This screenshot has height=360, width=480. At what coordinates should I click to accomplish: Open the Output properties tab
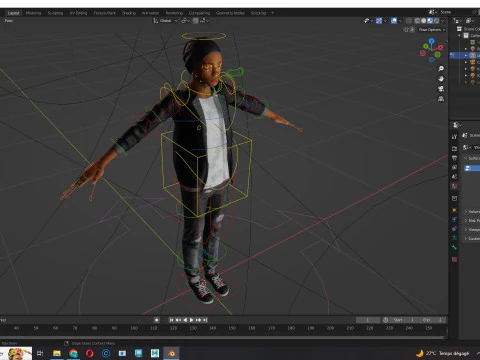click(x=454, y=158)
